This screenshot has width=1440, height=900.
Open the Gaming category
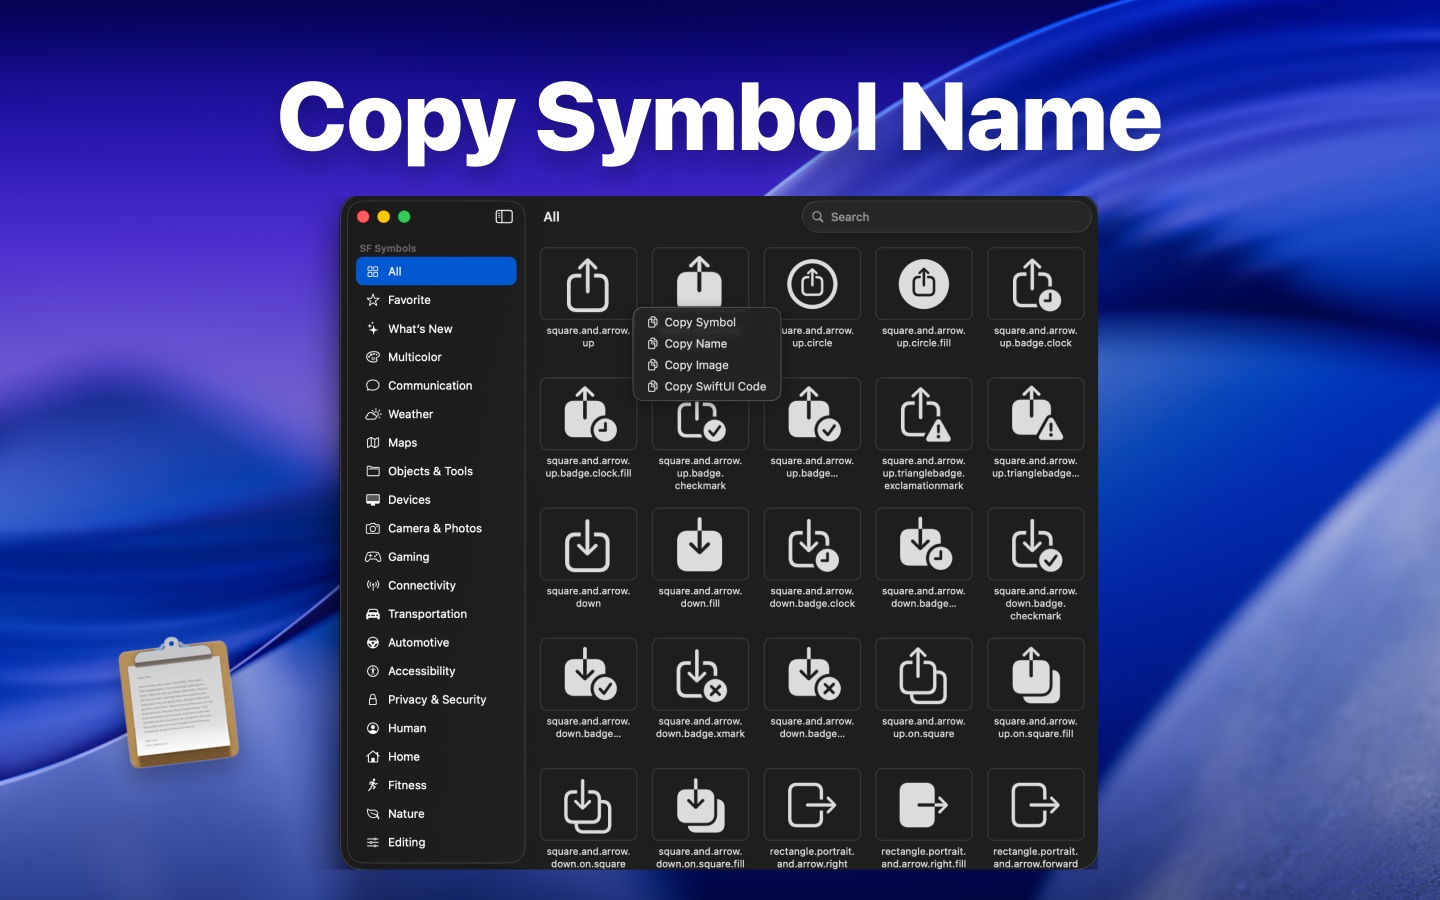(436, 557)
